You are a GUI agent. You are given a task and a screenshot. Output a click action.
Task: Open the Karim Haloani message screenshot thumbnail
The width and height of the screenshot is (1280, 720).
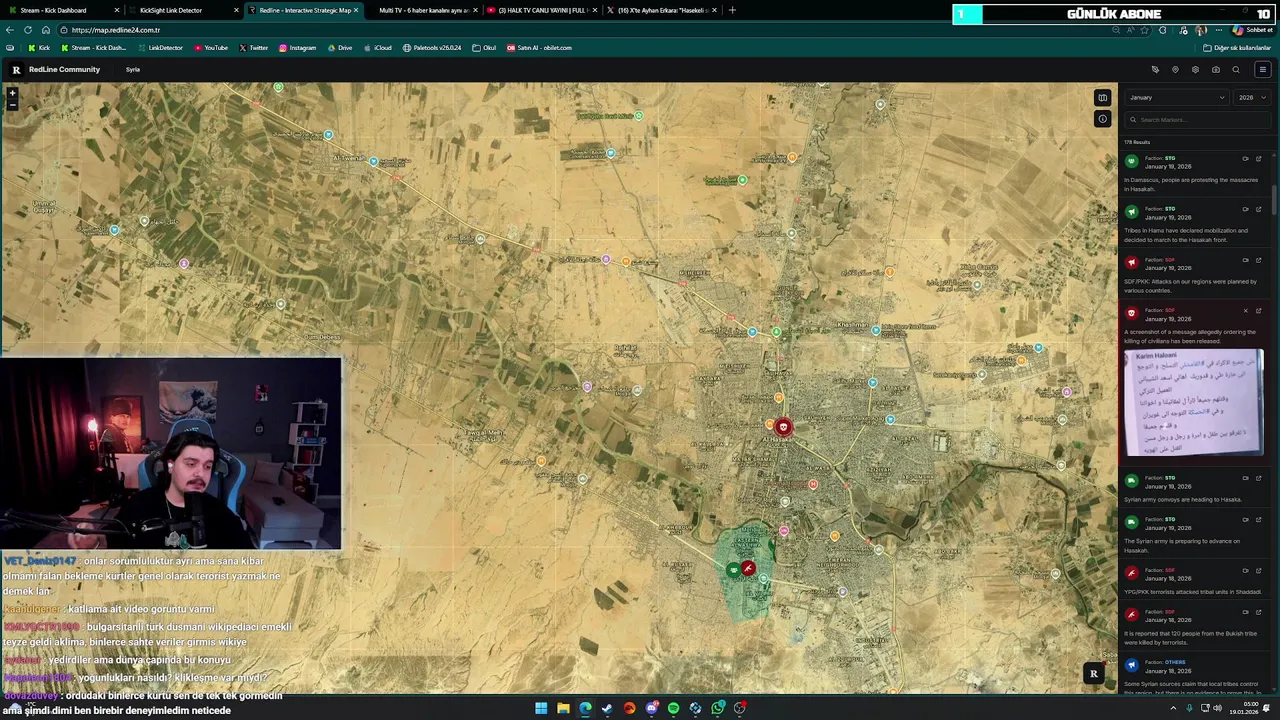[x=1194, y=403]
